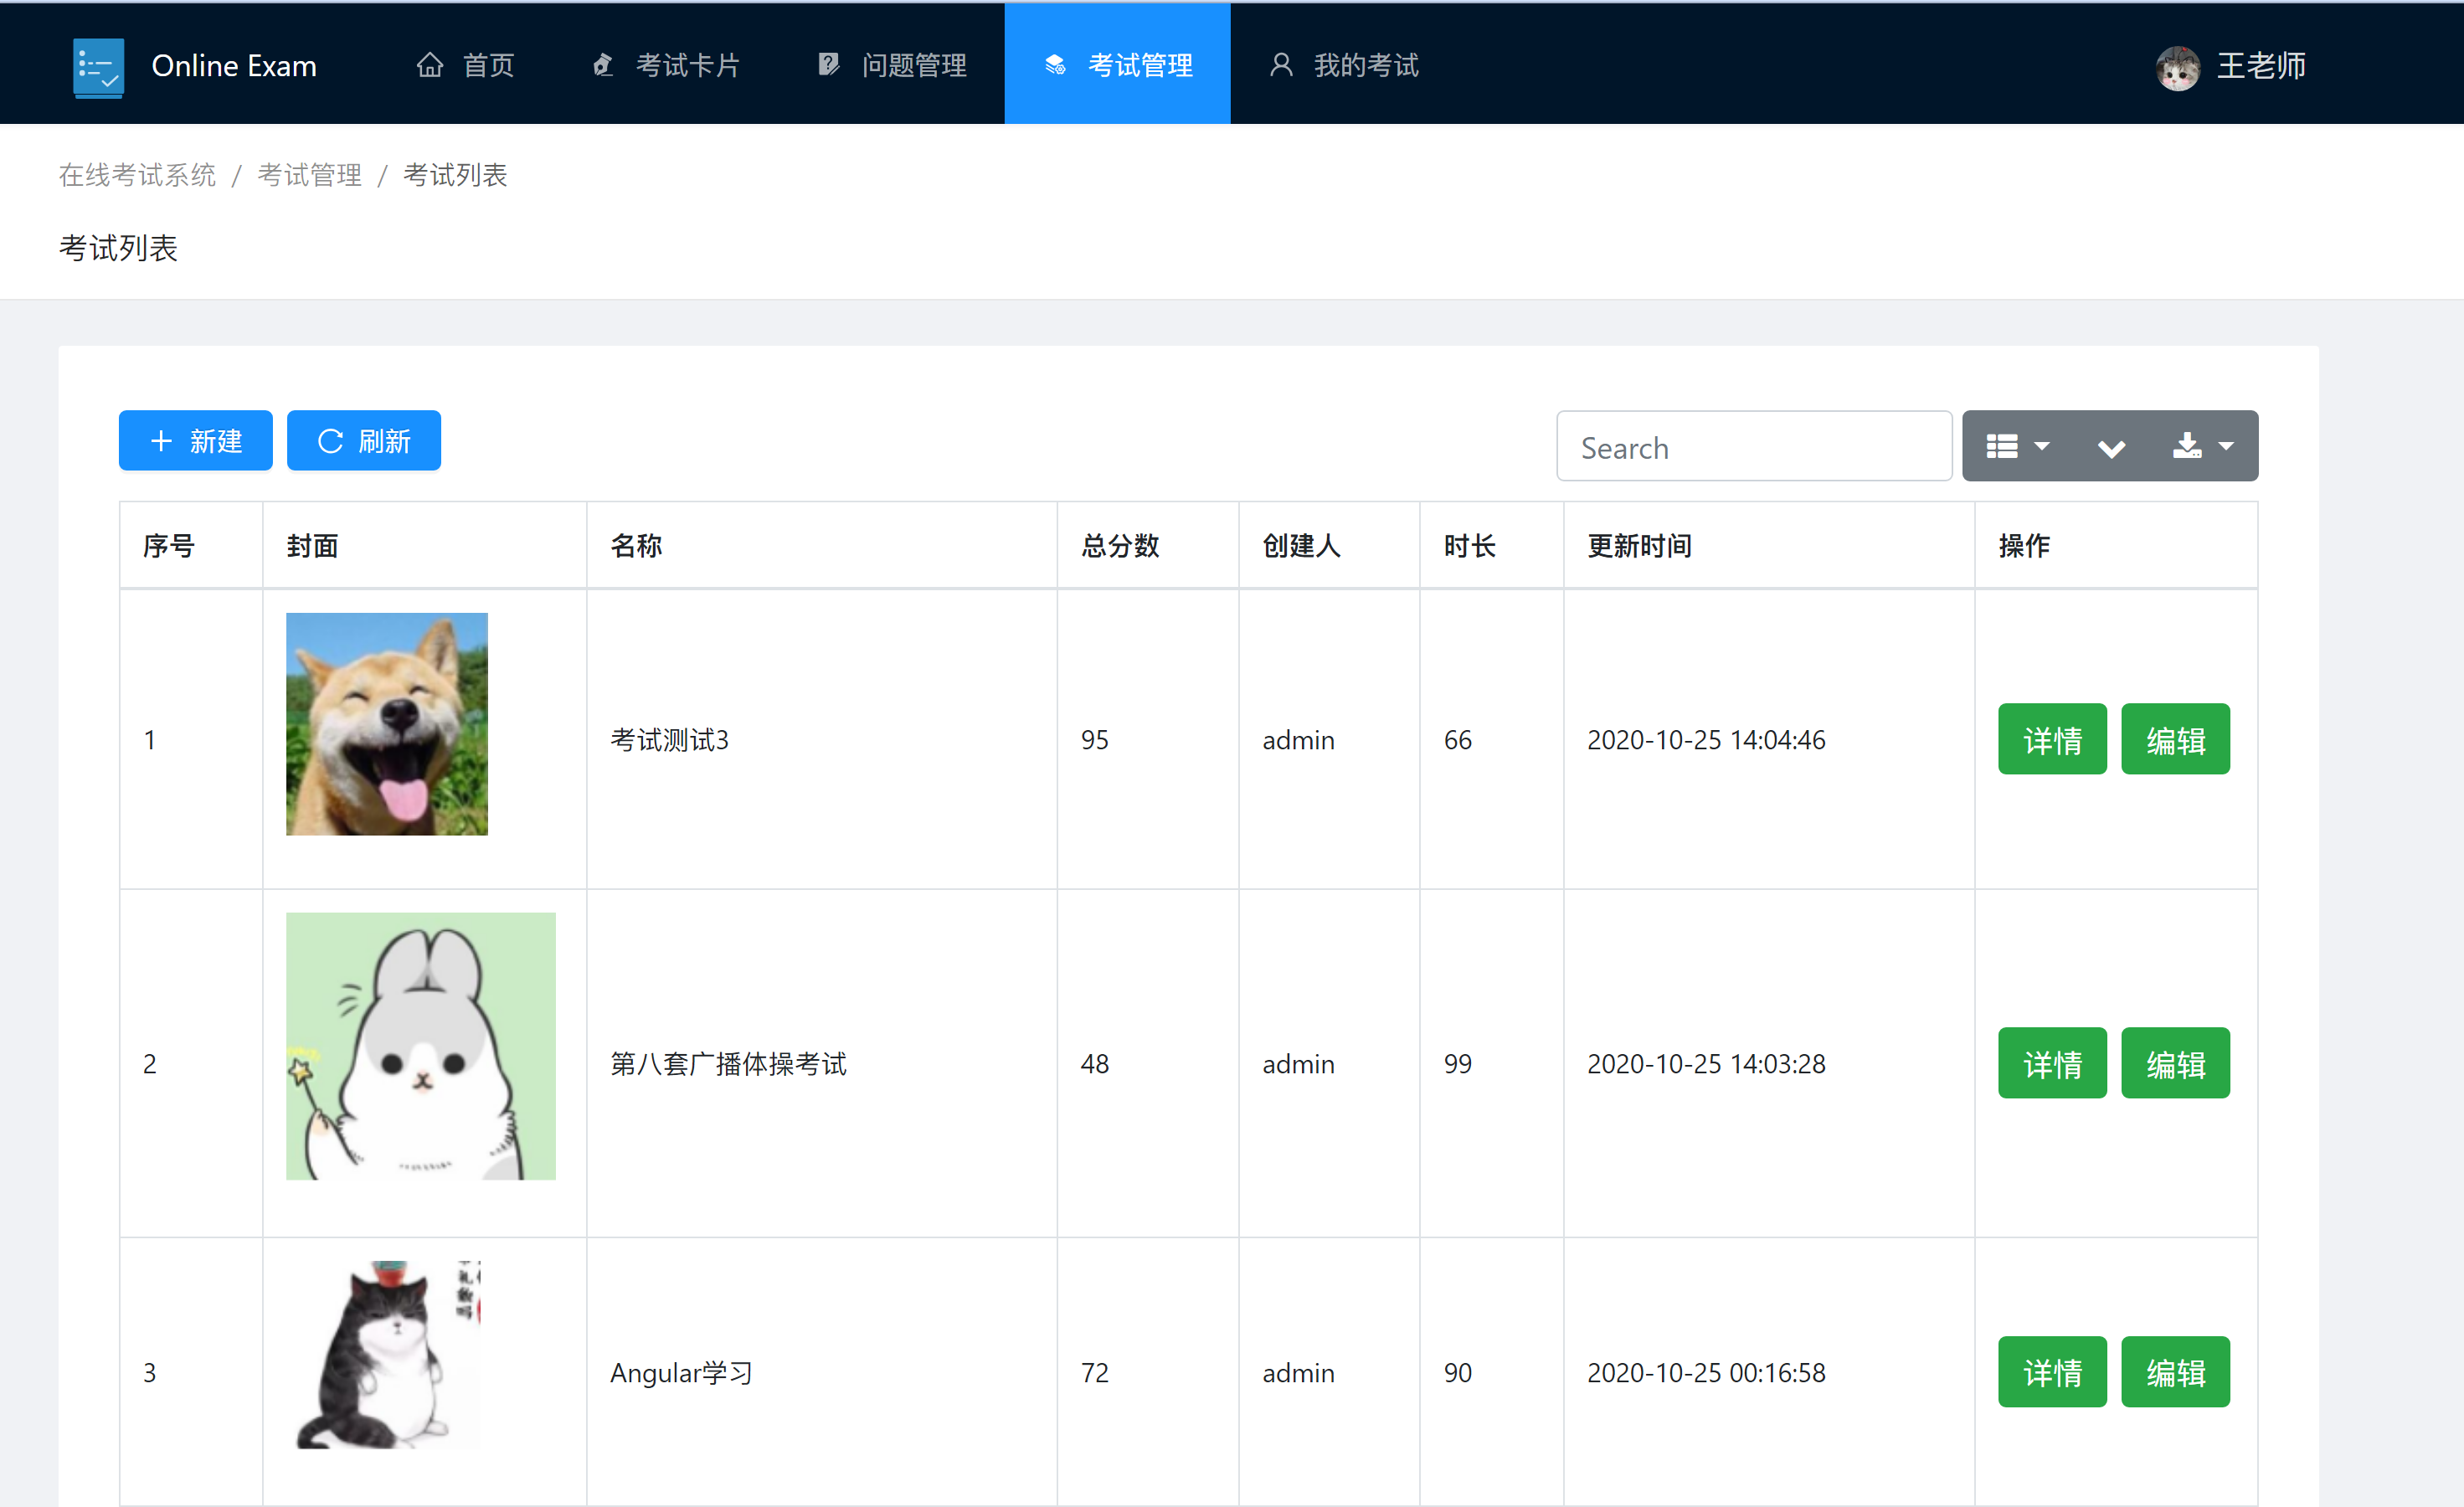Click the rabbit cover image thumbnail
The height and width of the screenshot is (1507, 2464).
click(x=420, y=1046)
